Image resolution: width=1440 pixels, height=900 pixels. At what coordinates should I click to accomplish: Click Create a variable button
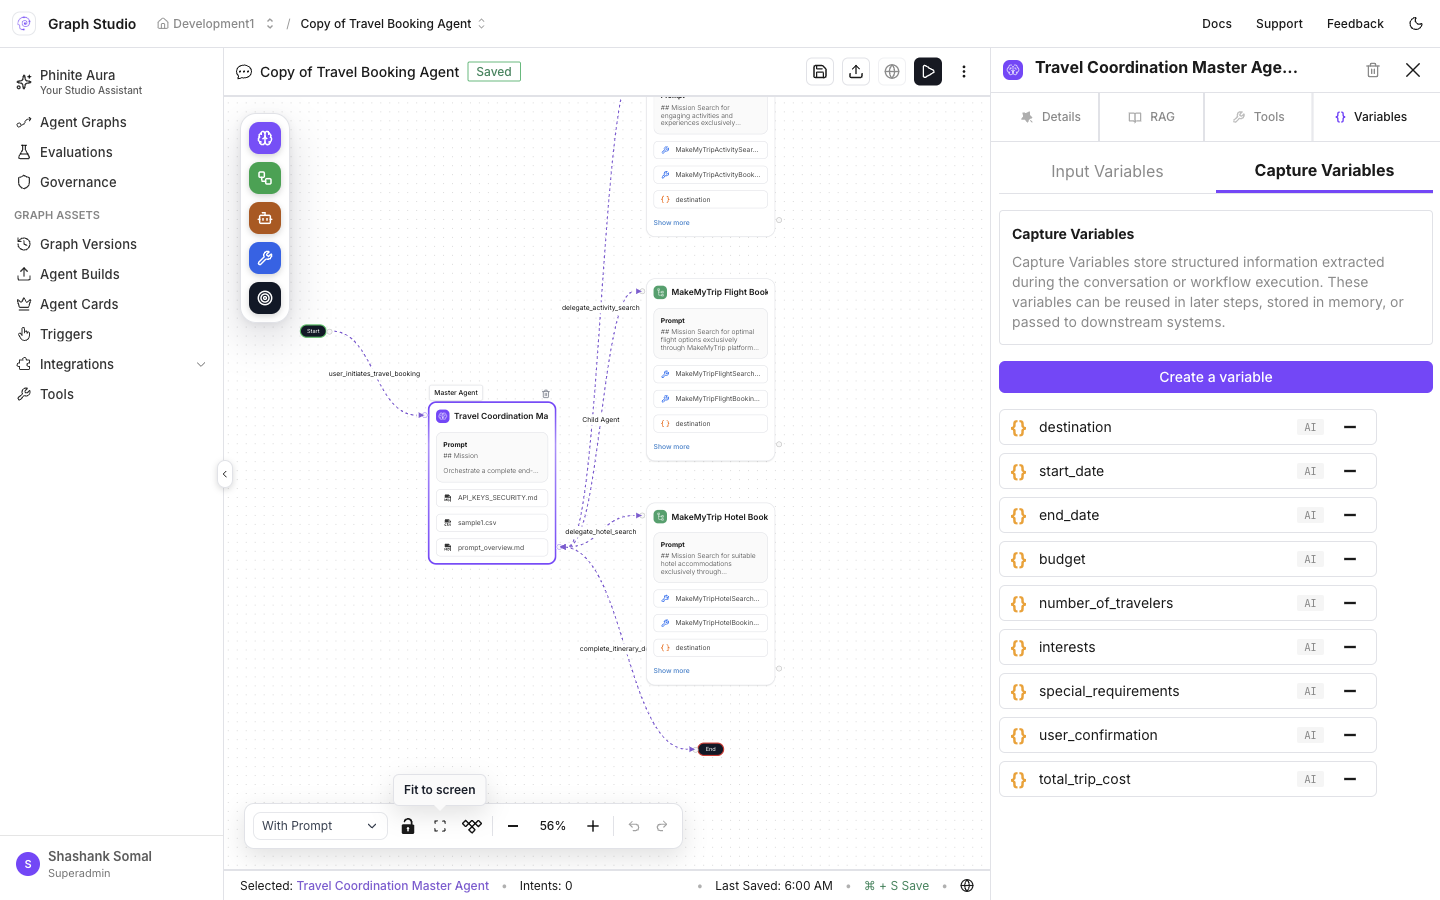(1216, 377)
